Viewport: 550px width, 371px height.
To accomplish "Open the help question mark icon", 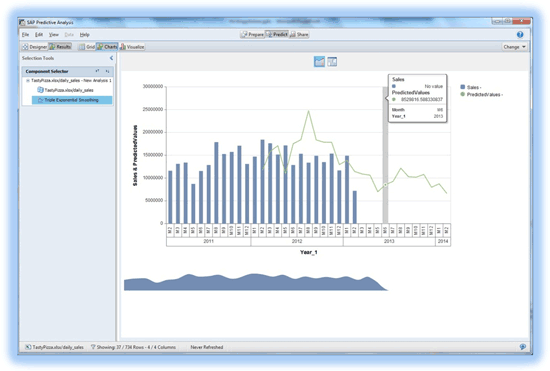I will tap(520, 34).
